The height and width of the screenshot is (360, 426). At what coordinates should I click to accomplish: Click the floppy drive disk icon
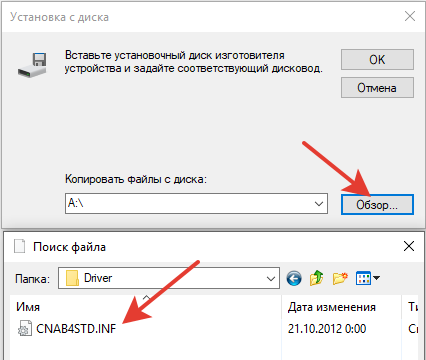(33, 65)
